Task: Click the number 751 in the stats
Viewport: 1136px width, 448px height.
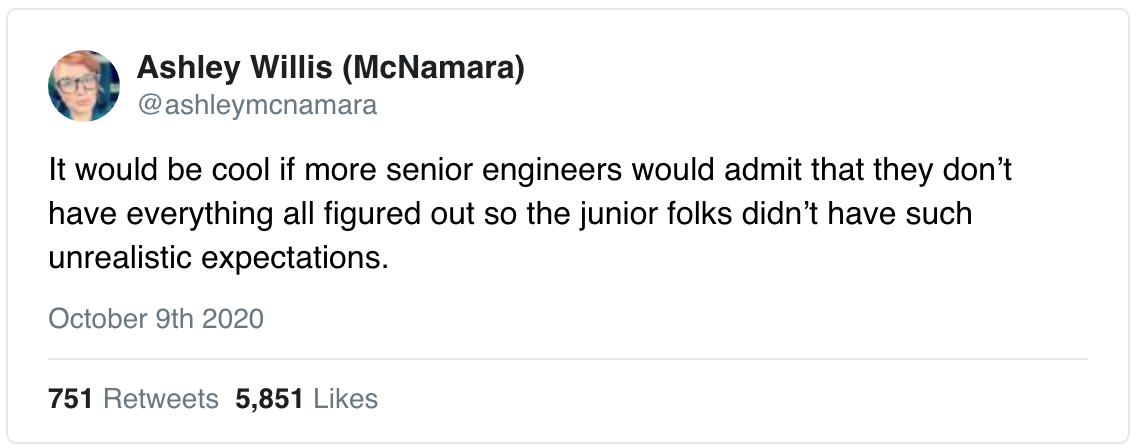Action: 70,399
